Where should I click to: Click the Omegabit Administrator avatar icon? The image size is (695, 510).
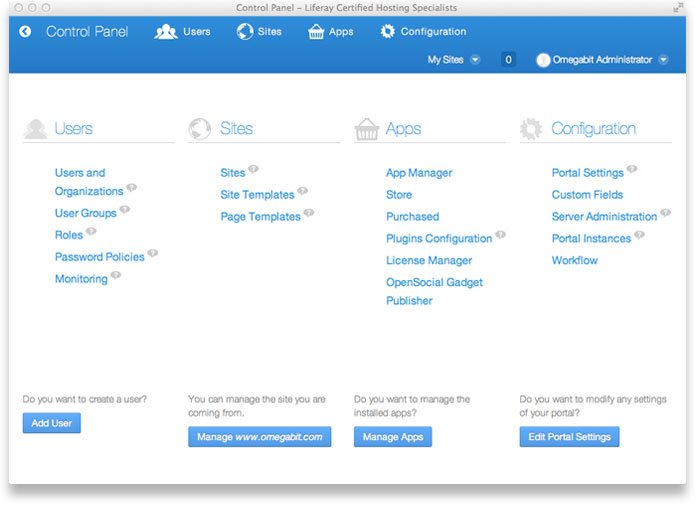(543, 60)
